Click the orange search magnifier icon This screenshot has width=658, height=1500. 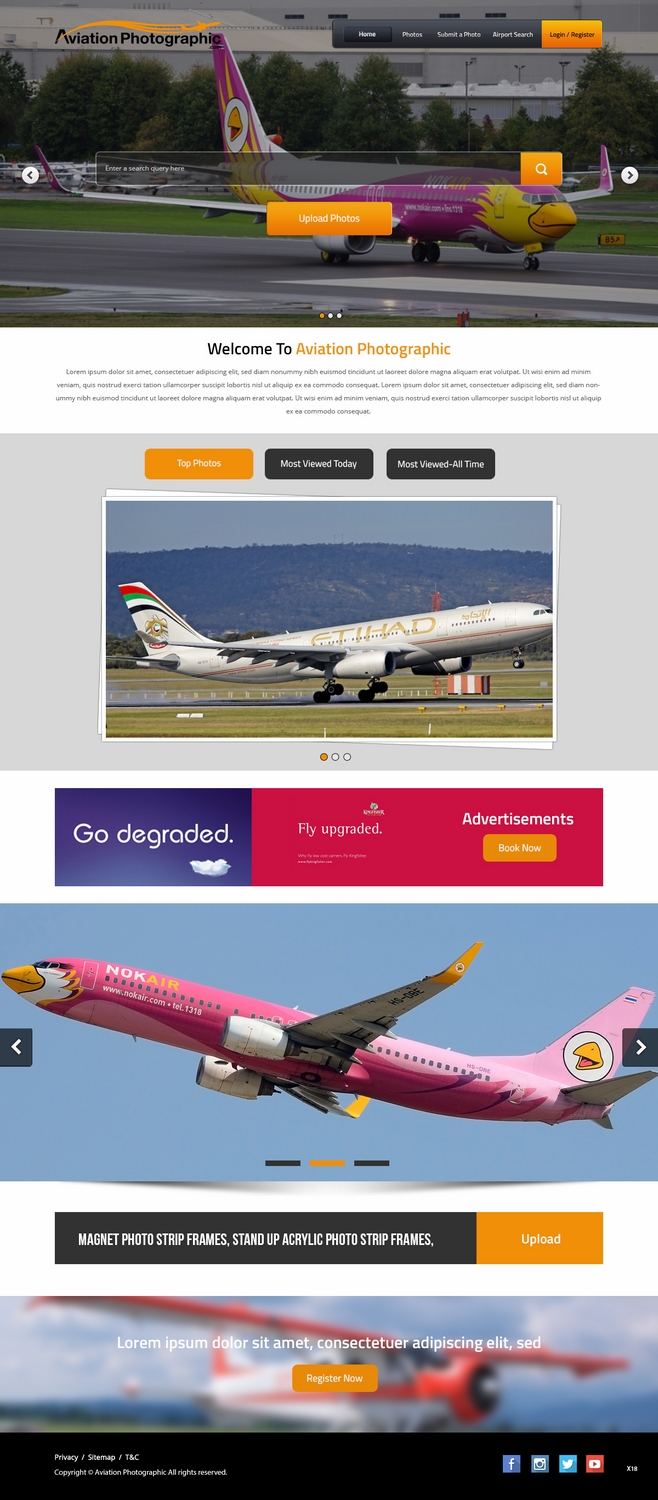coord(541,169)
